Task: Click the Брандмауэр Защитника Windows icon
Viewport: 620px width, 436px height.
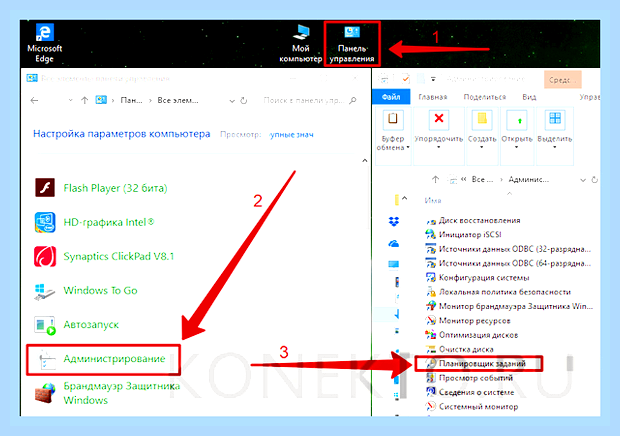Action: click(x=45, y=393)
